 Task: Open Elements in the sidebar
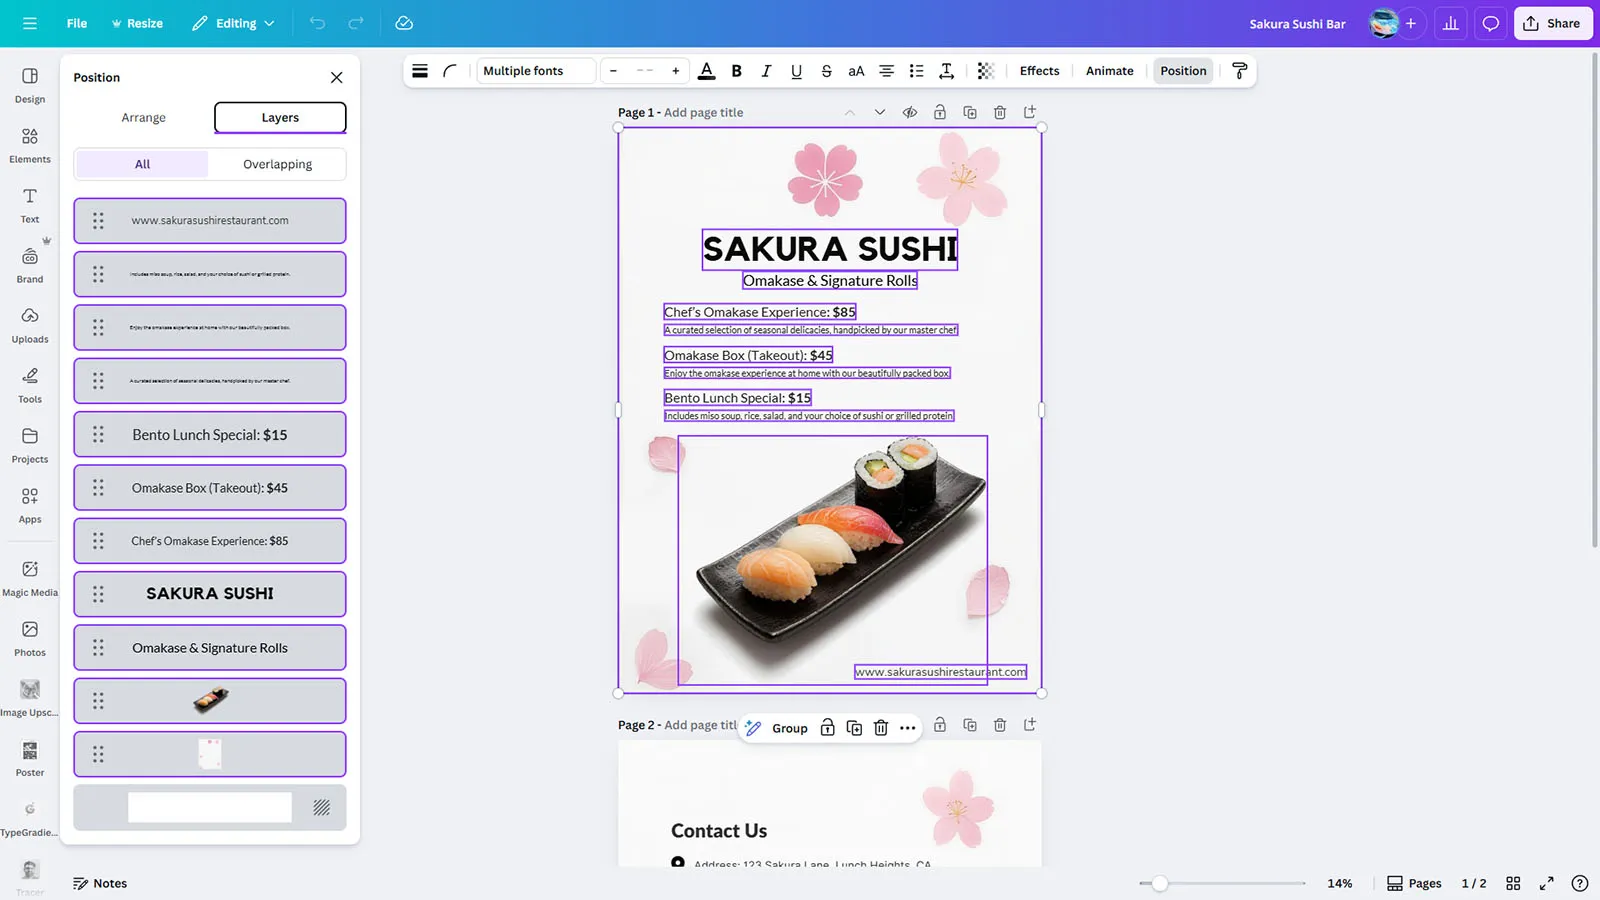coord(30,145)
